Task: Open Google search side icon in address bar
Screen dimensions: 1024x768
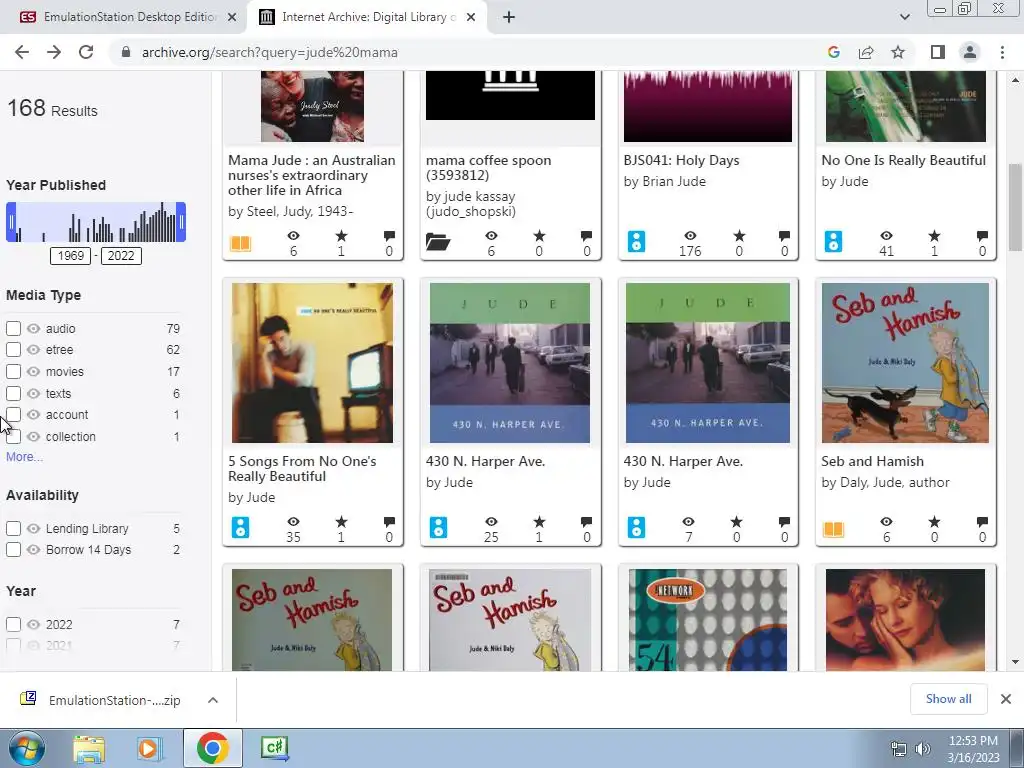Action: click(833, 52)
